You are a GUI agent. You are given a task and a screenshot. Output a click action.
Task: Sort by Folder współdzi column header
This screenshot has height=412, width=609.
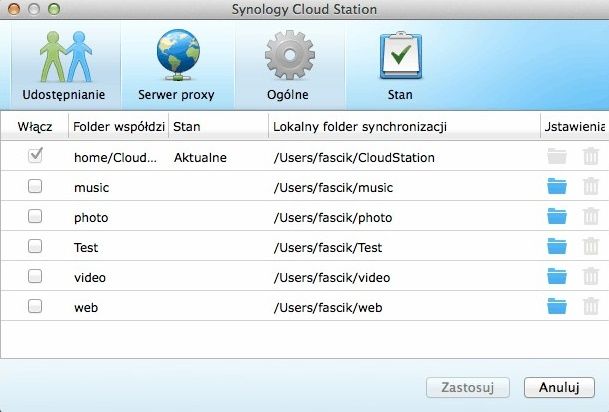point(119,127)
